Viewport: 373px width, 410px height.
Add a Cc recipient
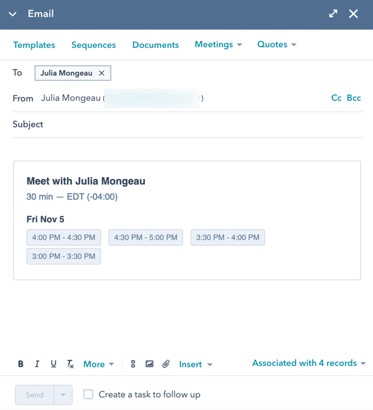pos(336,98)
